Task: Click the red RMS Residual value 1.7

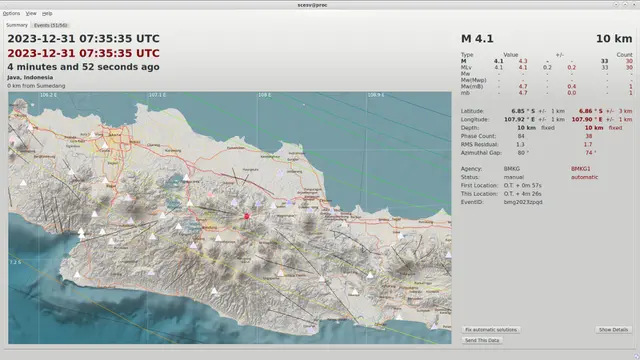Action: pyautogui.click(x=588, y=144)
